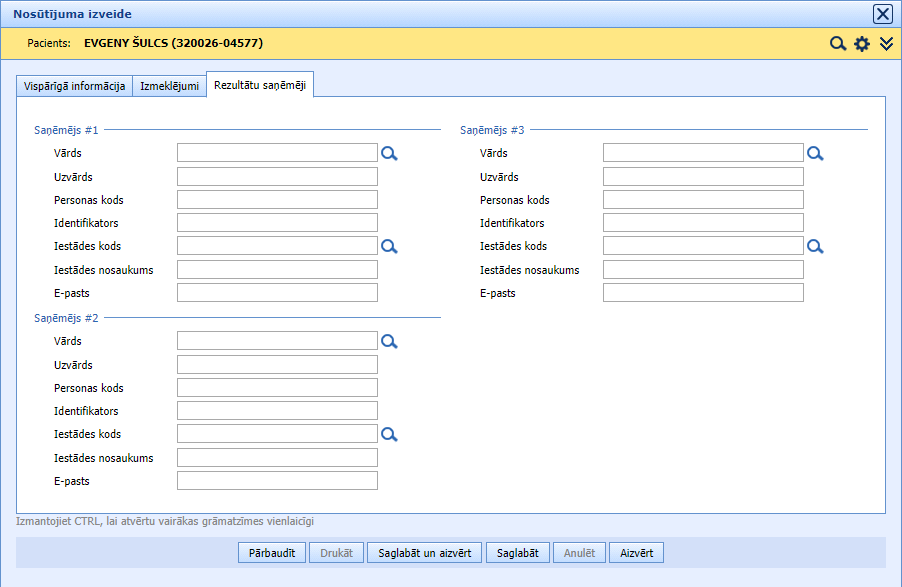Click lookup icon next to Saņēmējs #1 Vārds

click(x=390, y=153)
